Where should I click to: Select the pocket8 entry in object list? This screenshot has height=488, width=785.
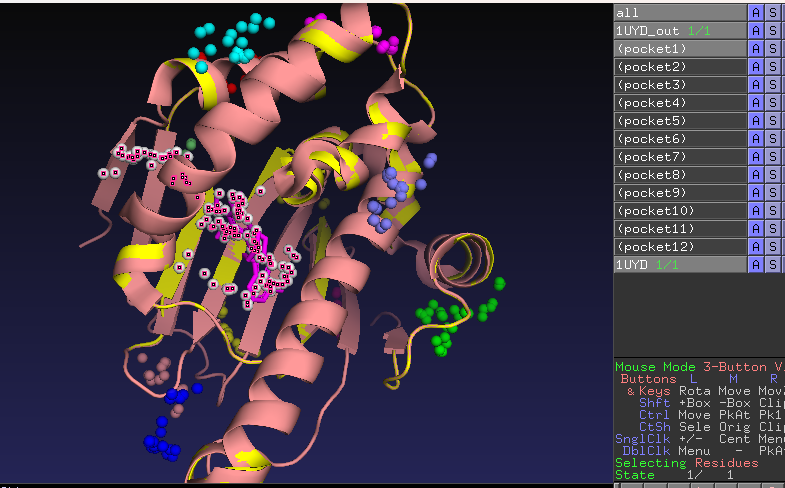click(x=680, y=174)
